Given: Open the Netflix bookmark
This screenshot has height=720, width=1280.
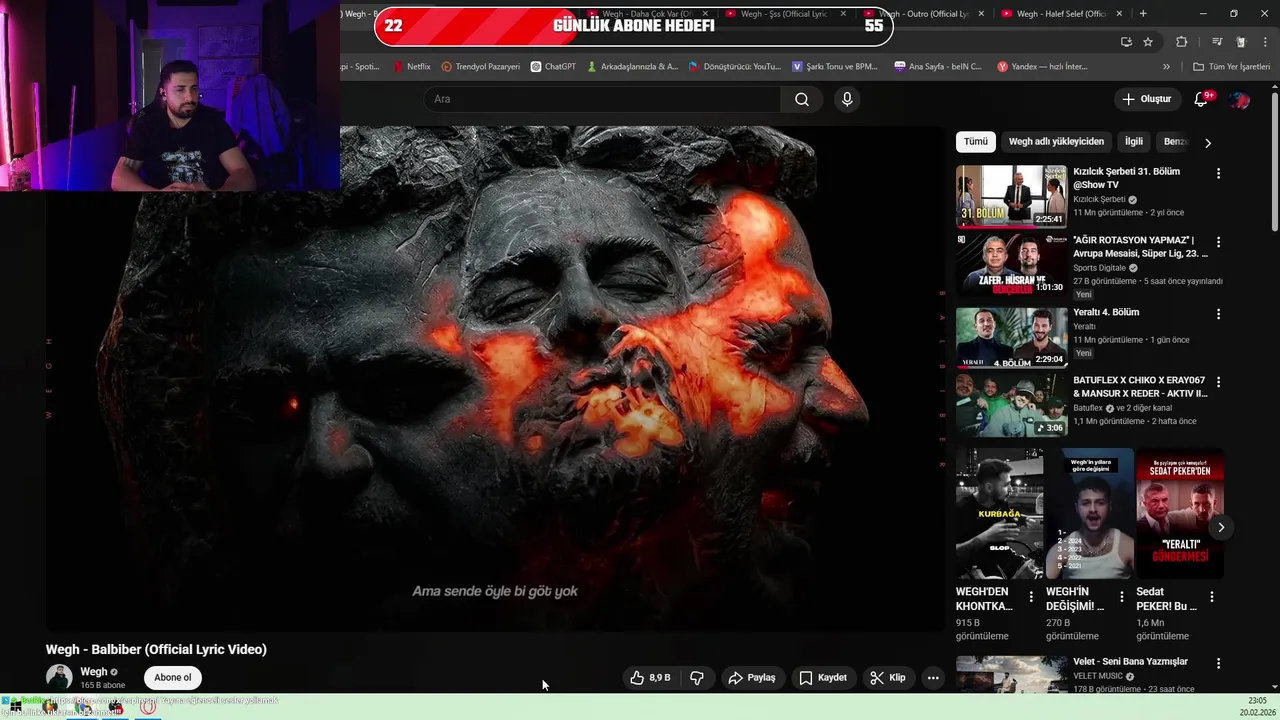Looking at the screenshot, I should (411, 67).
